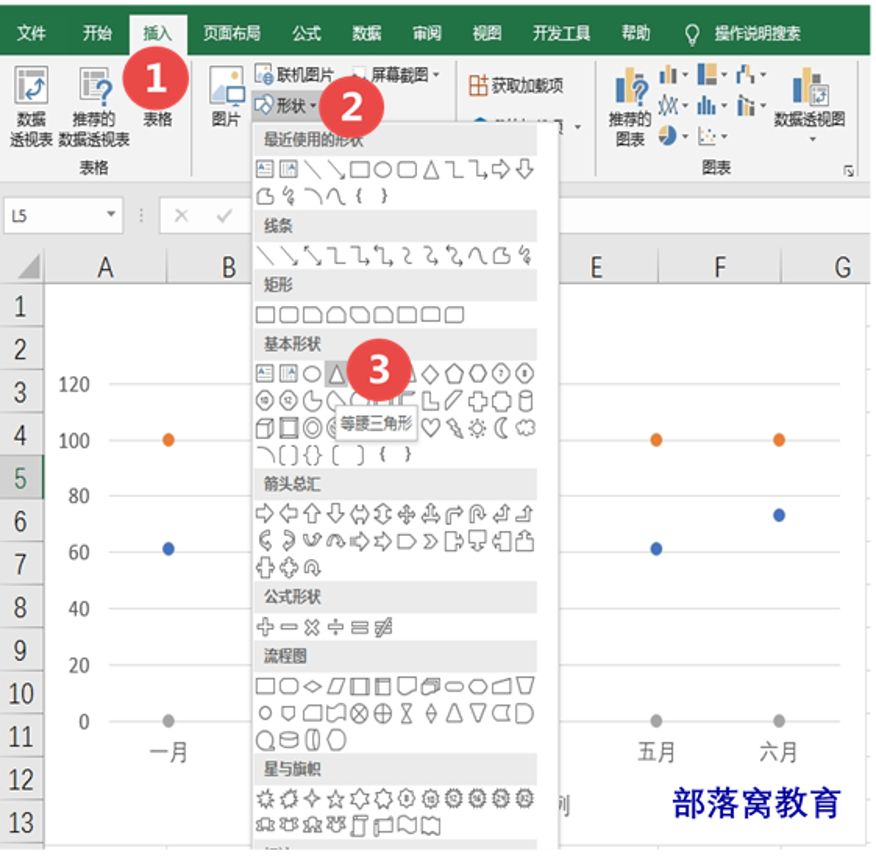This screenshot has width=876, height=856.
Task: Insert a 数据透视表 PivotTable
Action: tap(31, 106)
